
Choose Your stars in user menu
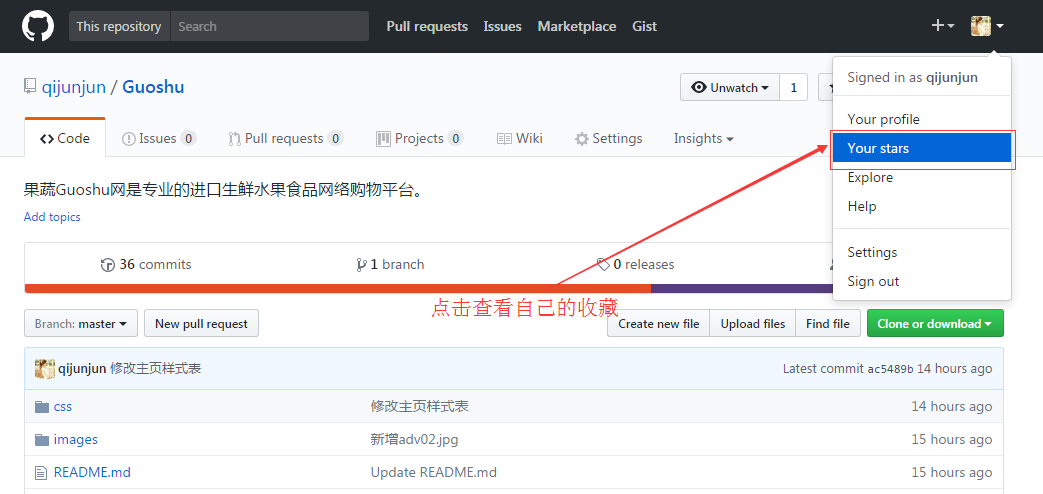[x=922, y=148]
